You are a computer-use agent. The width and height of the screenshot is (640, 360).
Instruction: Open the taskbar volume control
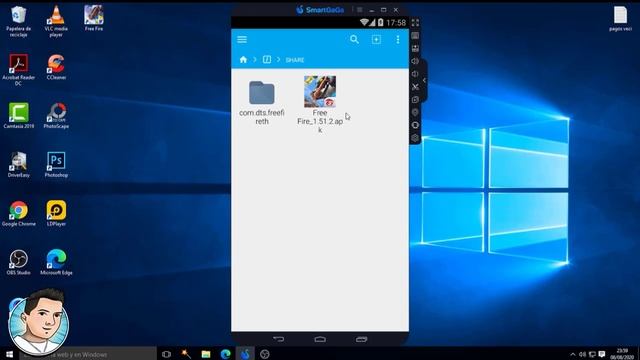pyautogui.click(x=582, y=354)
